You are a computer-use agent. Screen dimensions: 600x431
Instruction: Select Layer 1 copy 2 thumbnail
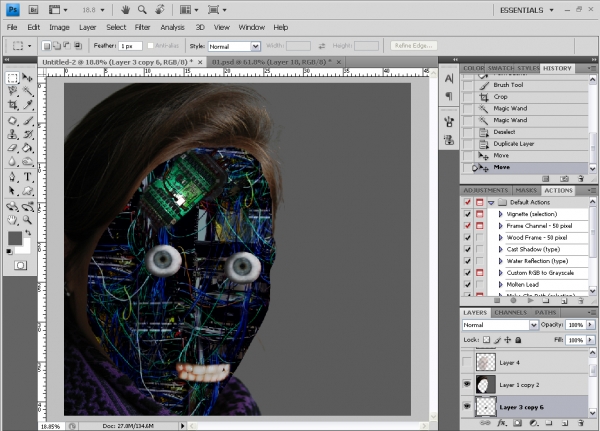[x=486, y=384]
